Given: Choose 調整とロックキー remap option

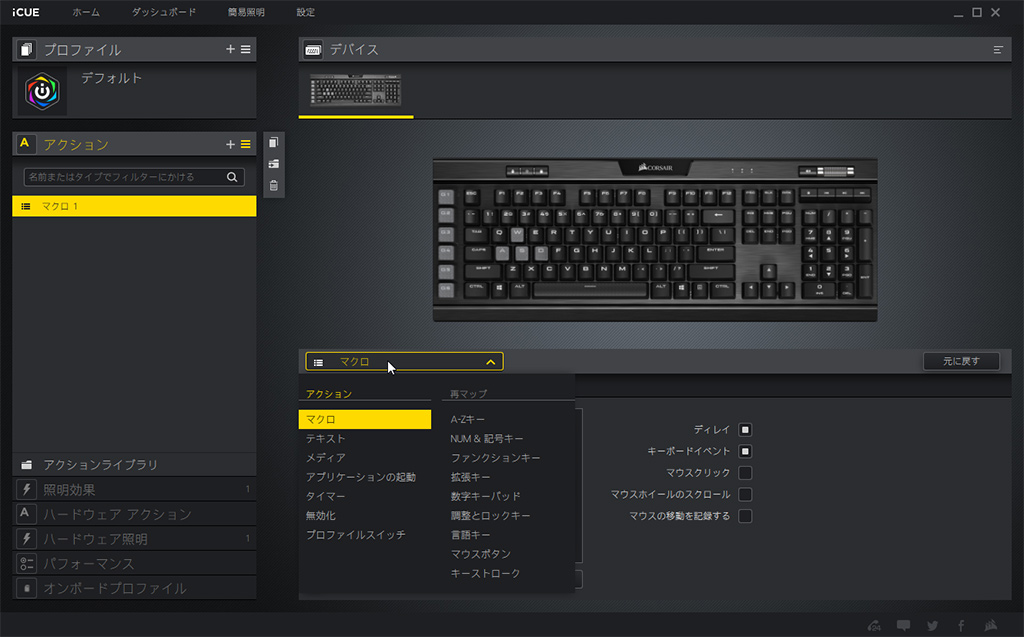Looking at the screenshot, I should pos(490,515).
